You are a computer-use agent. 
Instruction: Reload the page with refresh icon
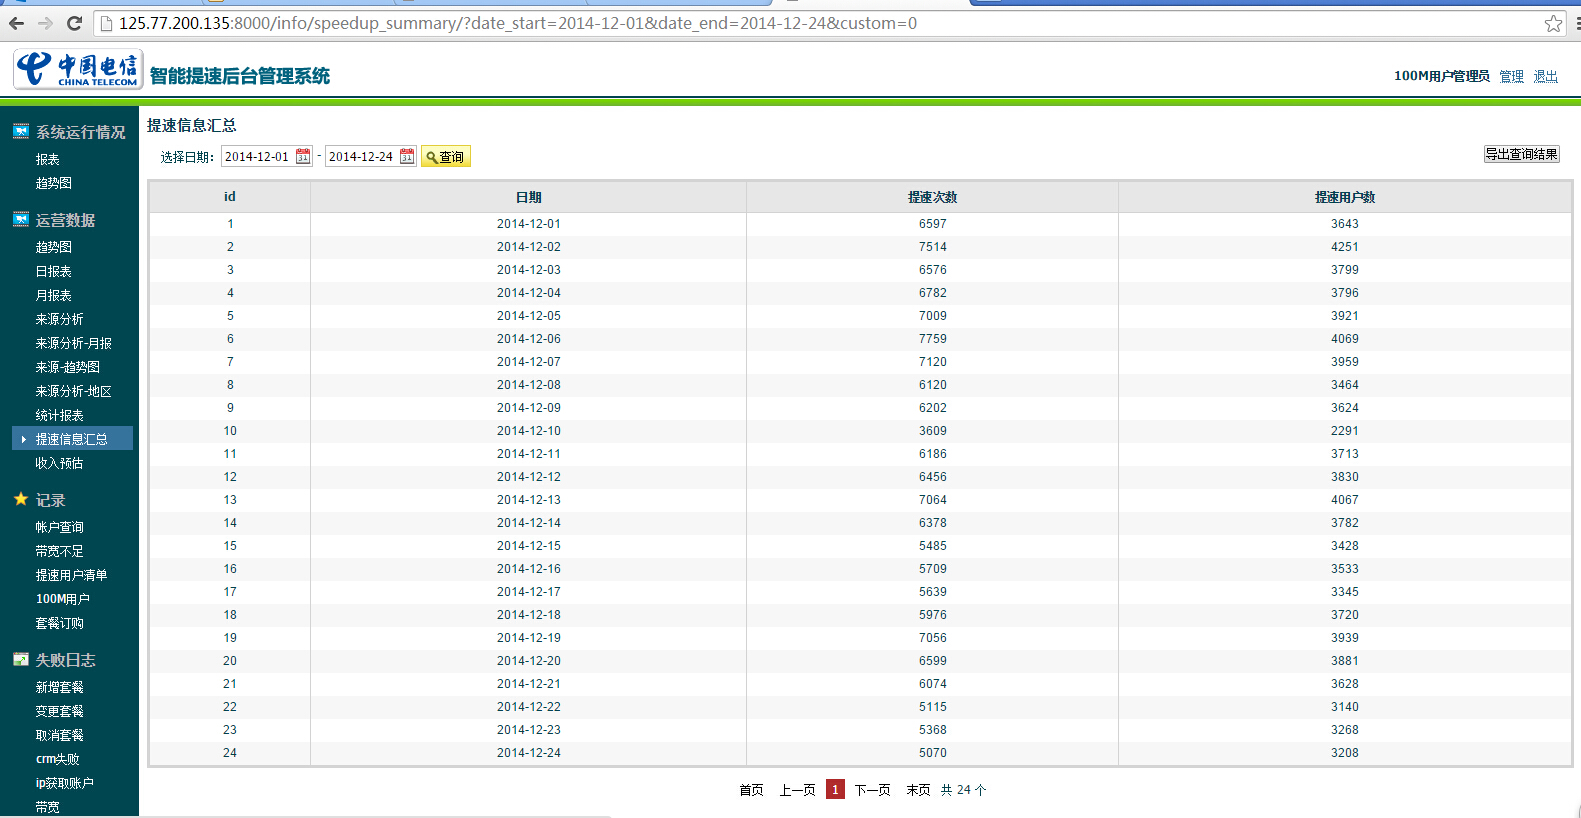(74, 23)
